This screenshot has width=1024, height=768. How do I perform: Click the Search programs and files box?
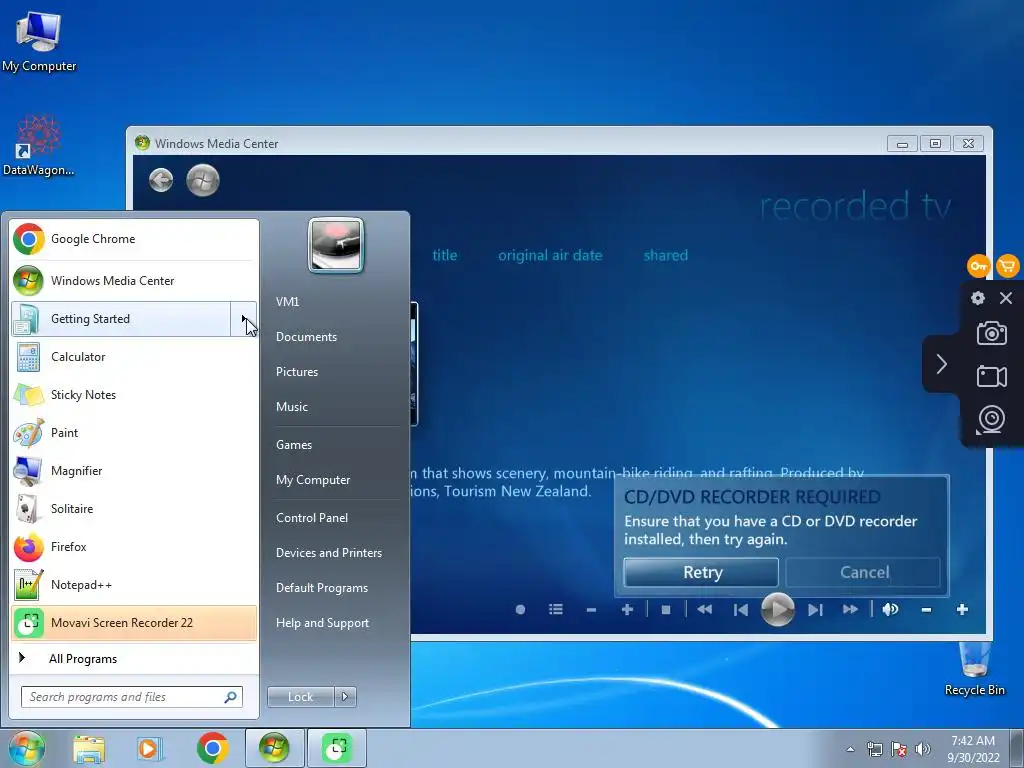[131, 697]
